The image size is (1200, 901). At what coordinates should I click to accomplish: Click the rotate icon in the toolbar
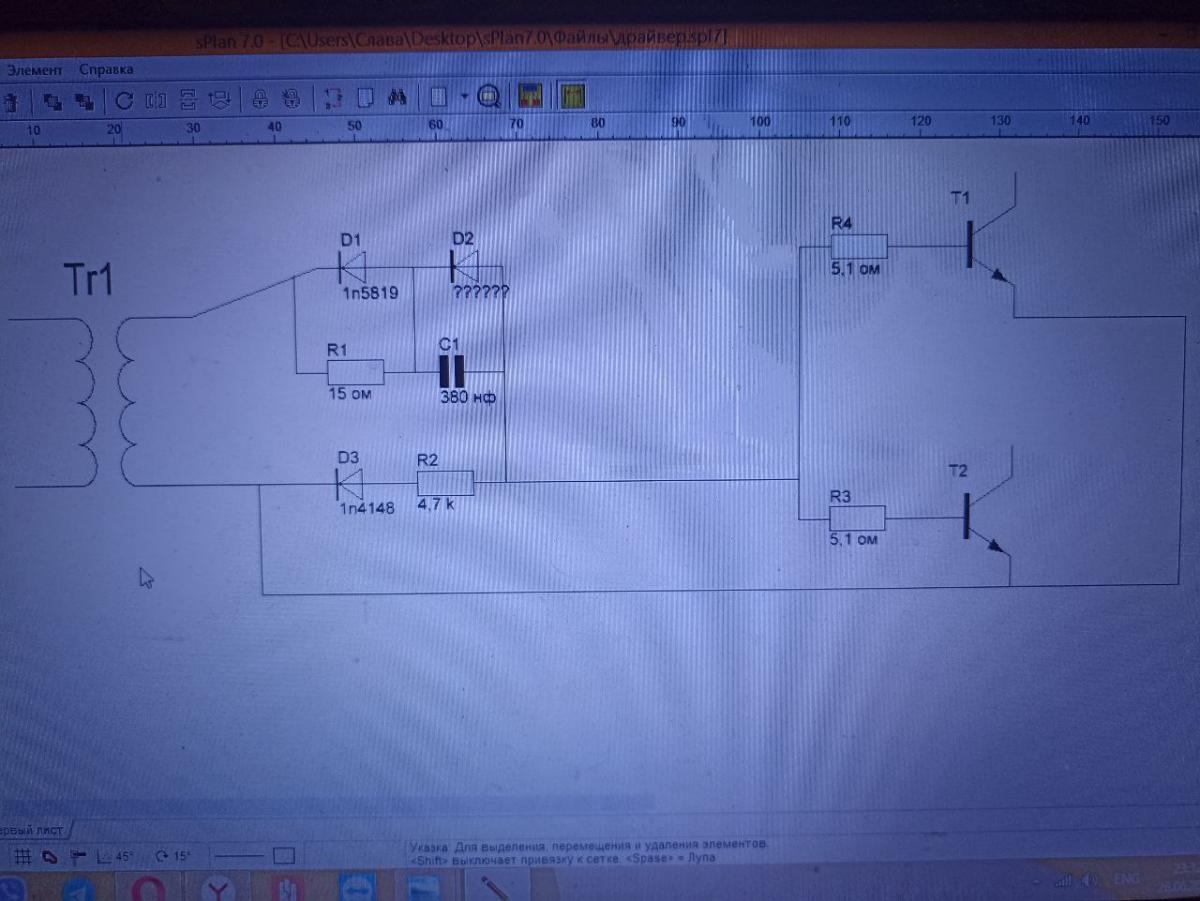point(125,100)
